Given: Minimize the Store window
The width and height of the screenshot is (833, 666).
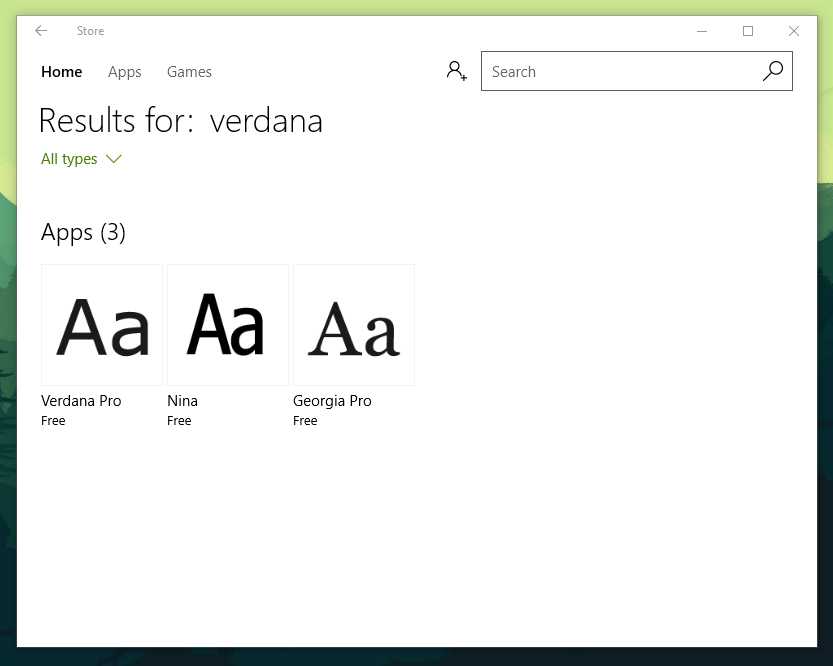Looking at the screenshot, I should point(702,31).
